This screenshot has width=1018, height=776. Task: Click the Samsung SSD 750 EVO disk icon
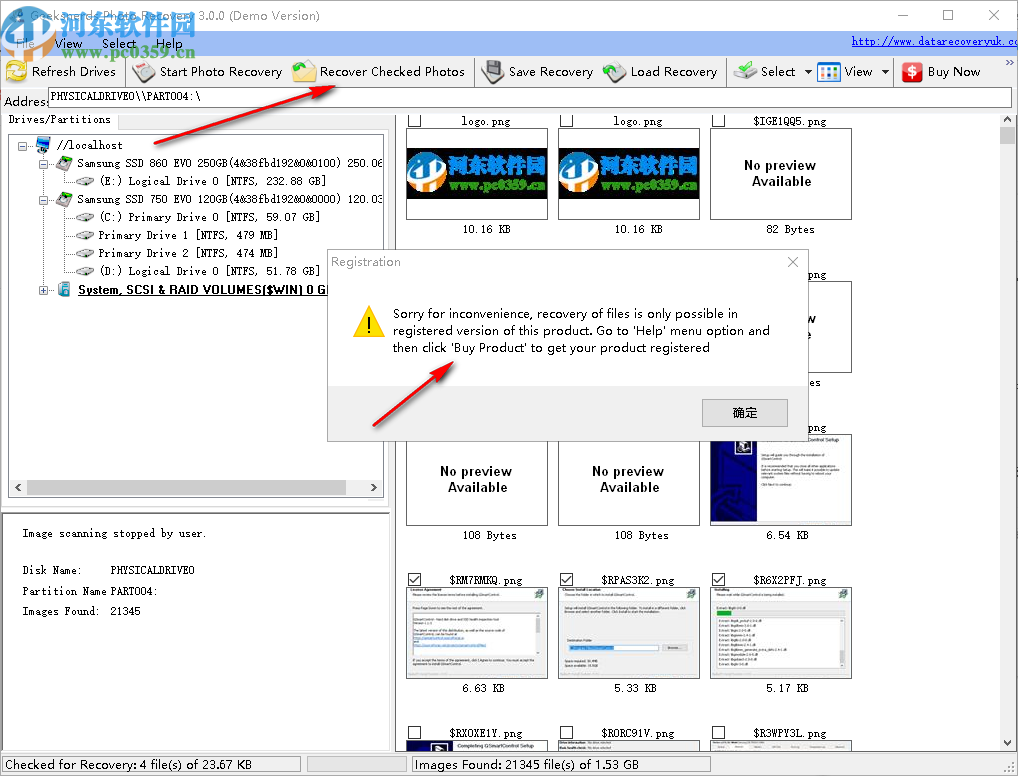[64, 199]
